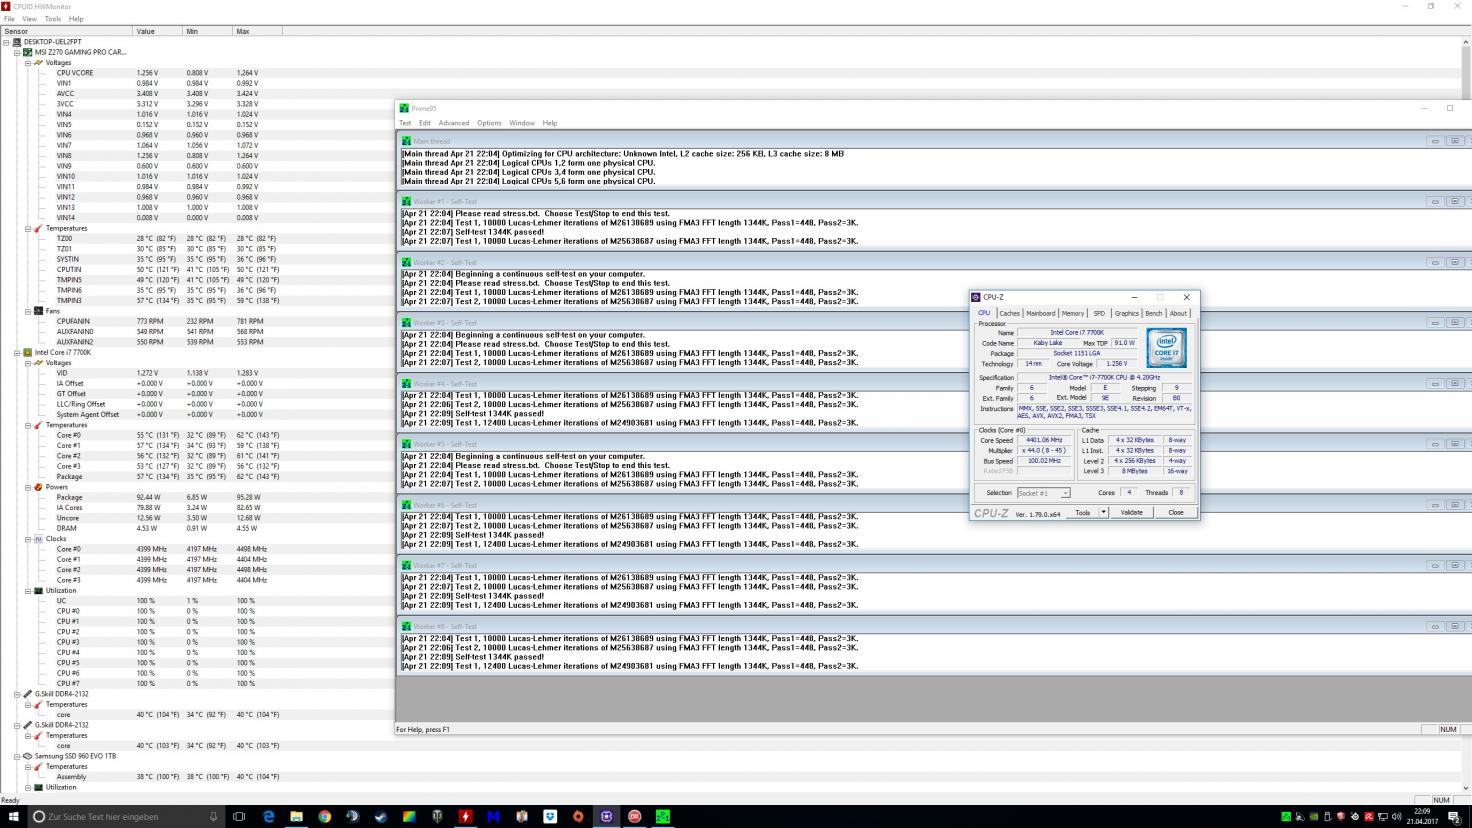Switch to SPD tab in CPU-Z
Viewport: 1472px width, 828px height.
tap(1099, 313)
